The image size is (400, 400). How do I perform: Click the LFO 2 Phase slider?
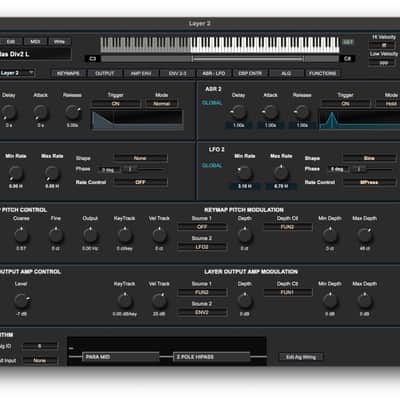[373, 169]
